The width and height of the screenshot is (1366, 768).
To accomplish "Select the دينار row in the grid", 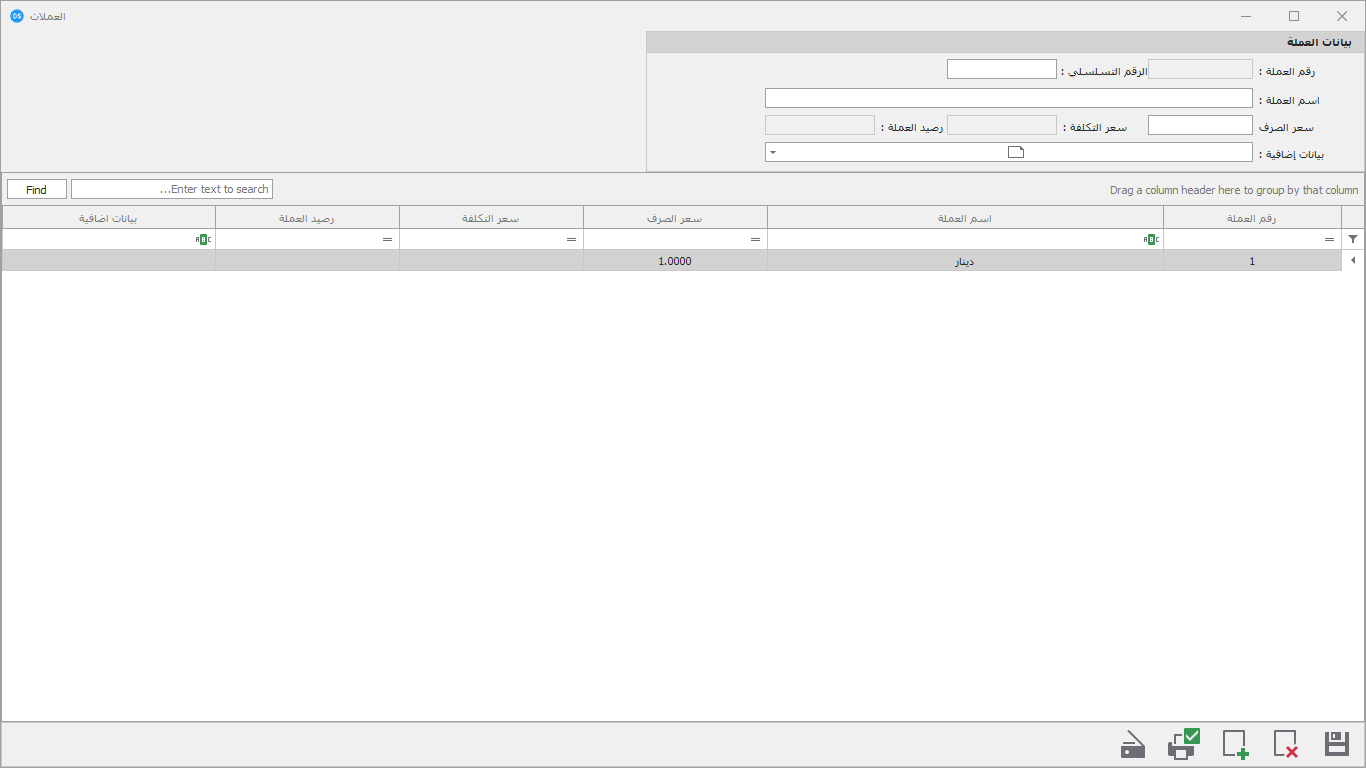I will tap(672, 261).
